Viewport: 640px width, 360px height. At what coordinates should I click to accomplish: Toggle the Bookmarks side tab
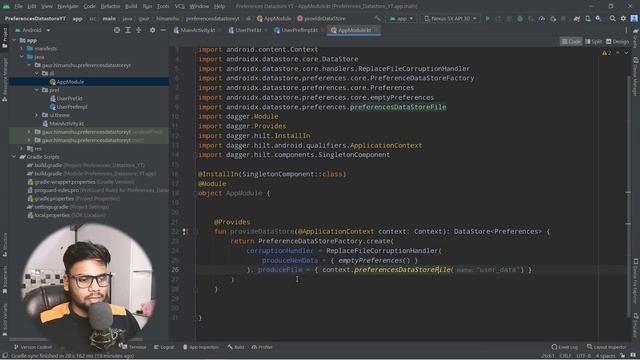[x=5, y=280]
